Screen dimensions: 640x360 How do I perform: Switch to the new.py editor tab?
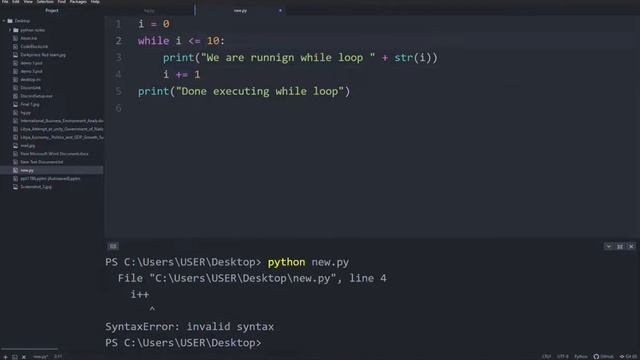tap(240, 11)
